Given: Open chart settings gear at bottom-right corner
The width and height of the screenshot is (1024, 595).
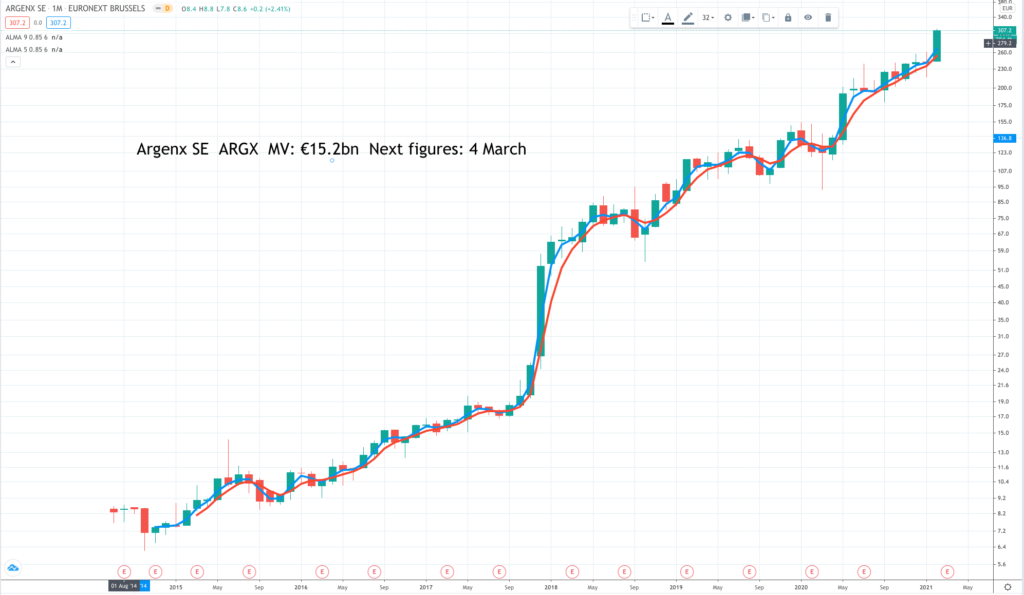Looking at the screenshot, I should (x=1008, y=587).
